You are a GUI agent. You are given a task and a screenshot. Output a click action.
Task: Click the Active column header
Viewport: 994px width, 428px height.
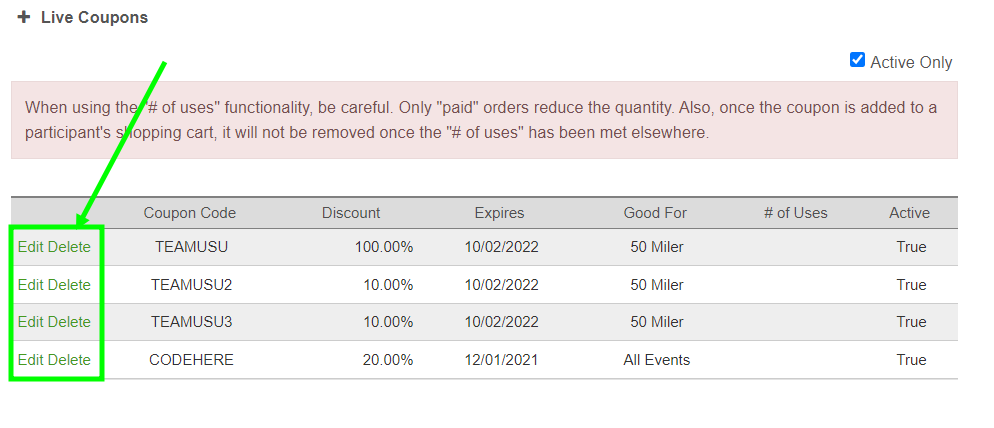[x=909, y=213]
